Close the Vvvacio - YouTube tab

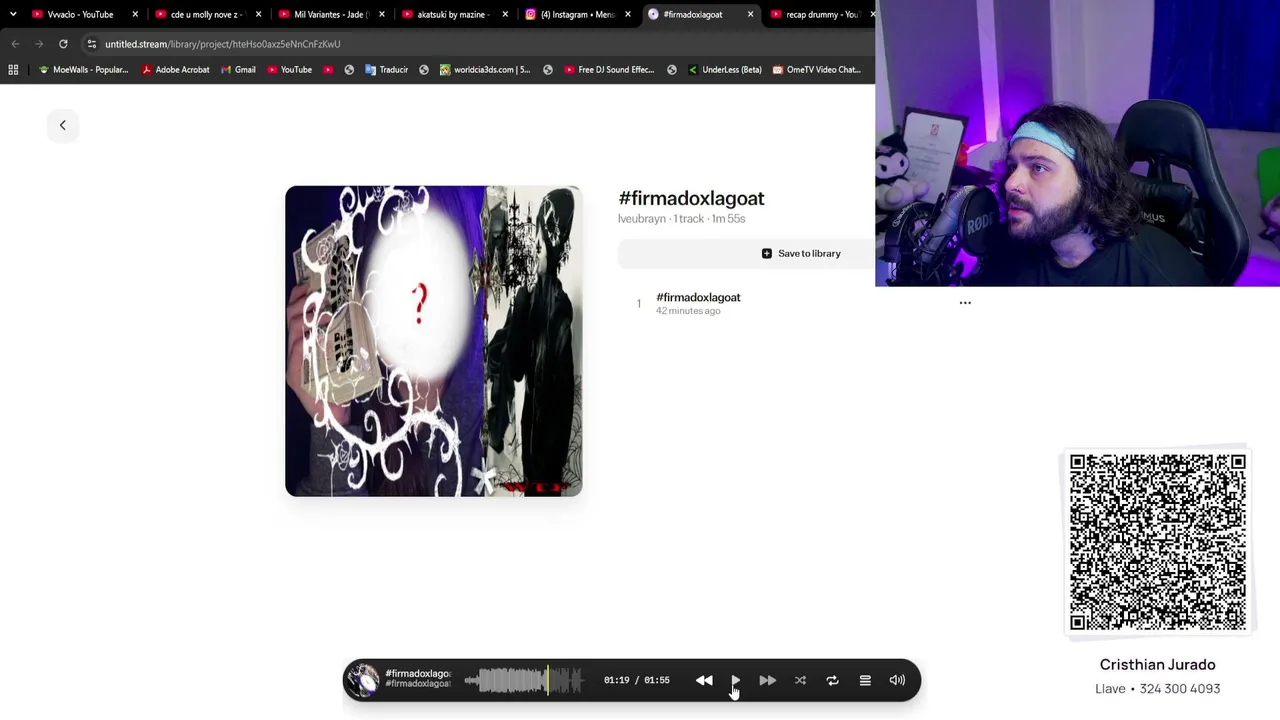pos(135,14)
